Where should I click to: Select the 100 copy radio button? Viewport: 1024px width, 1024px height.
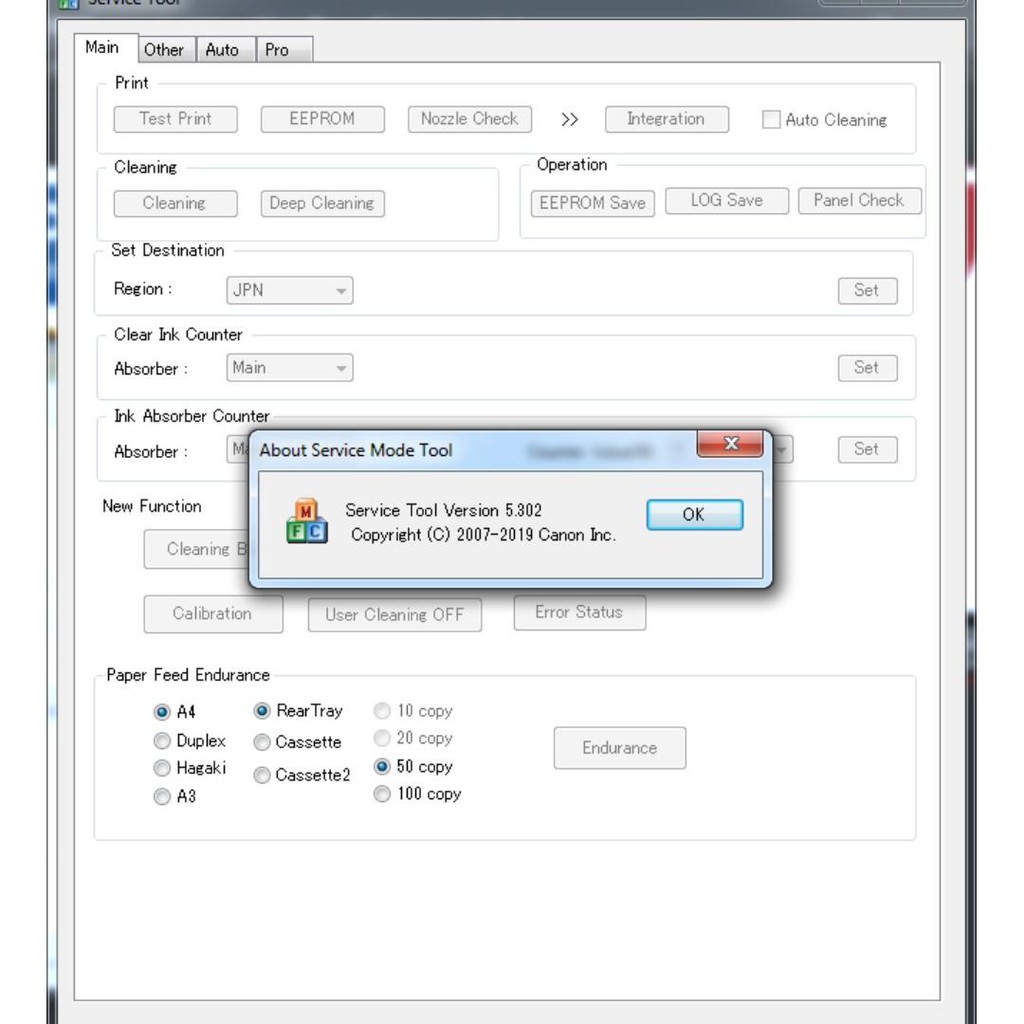tap(382, 794)
